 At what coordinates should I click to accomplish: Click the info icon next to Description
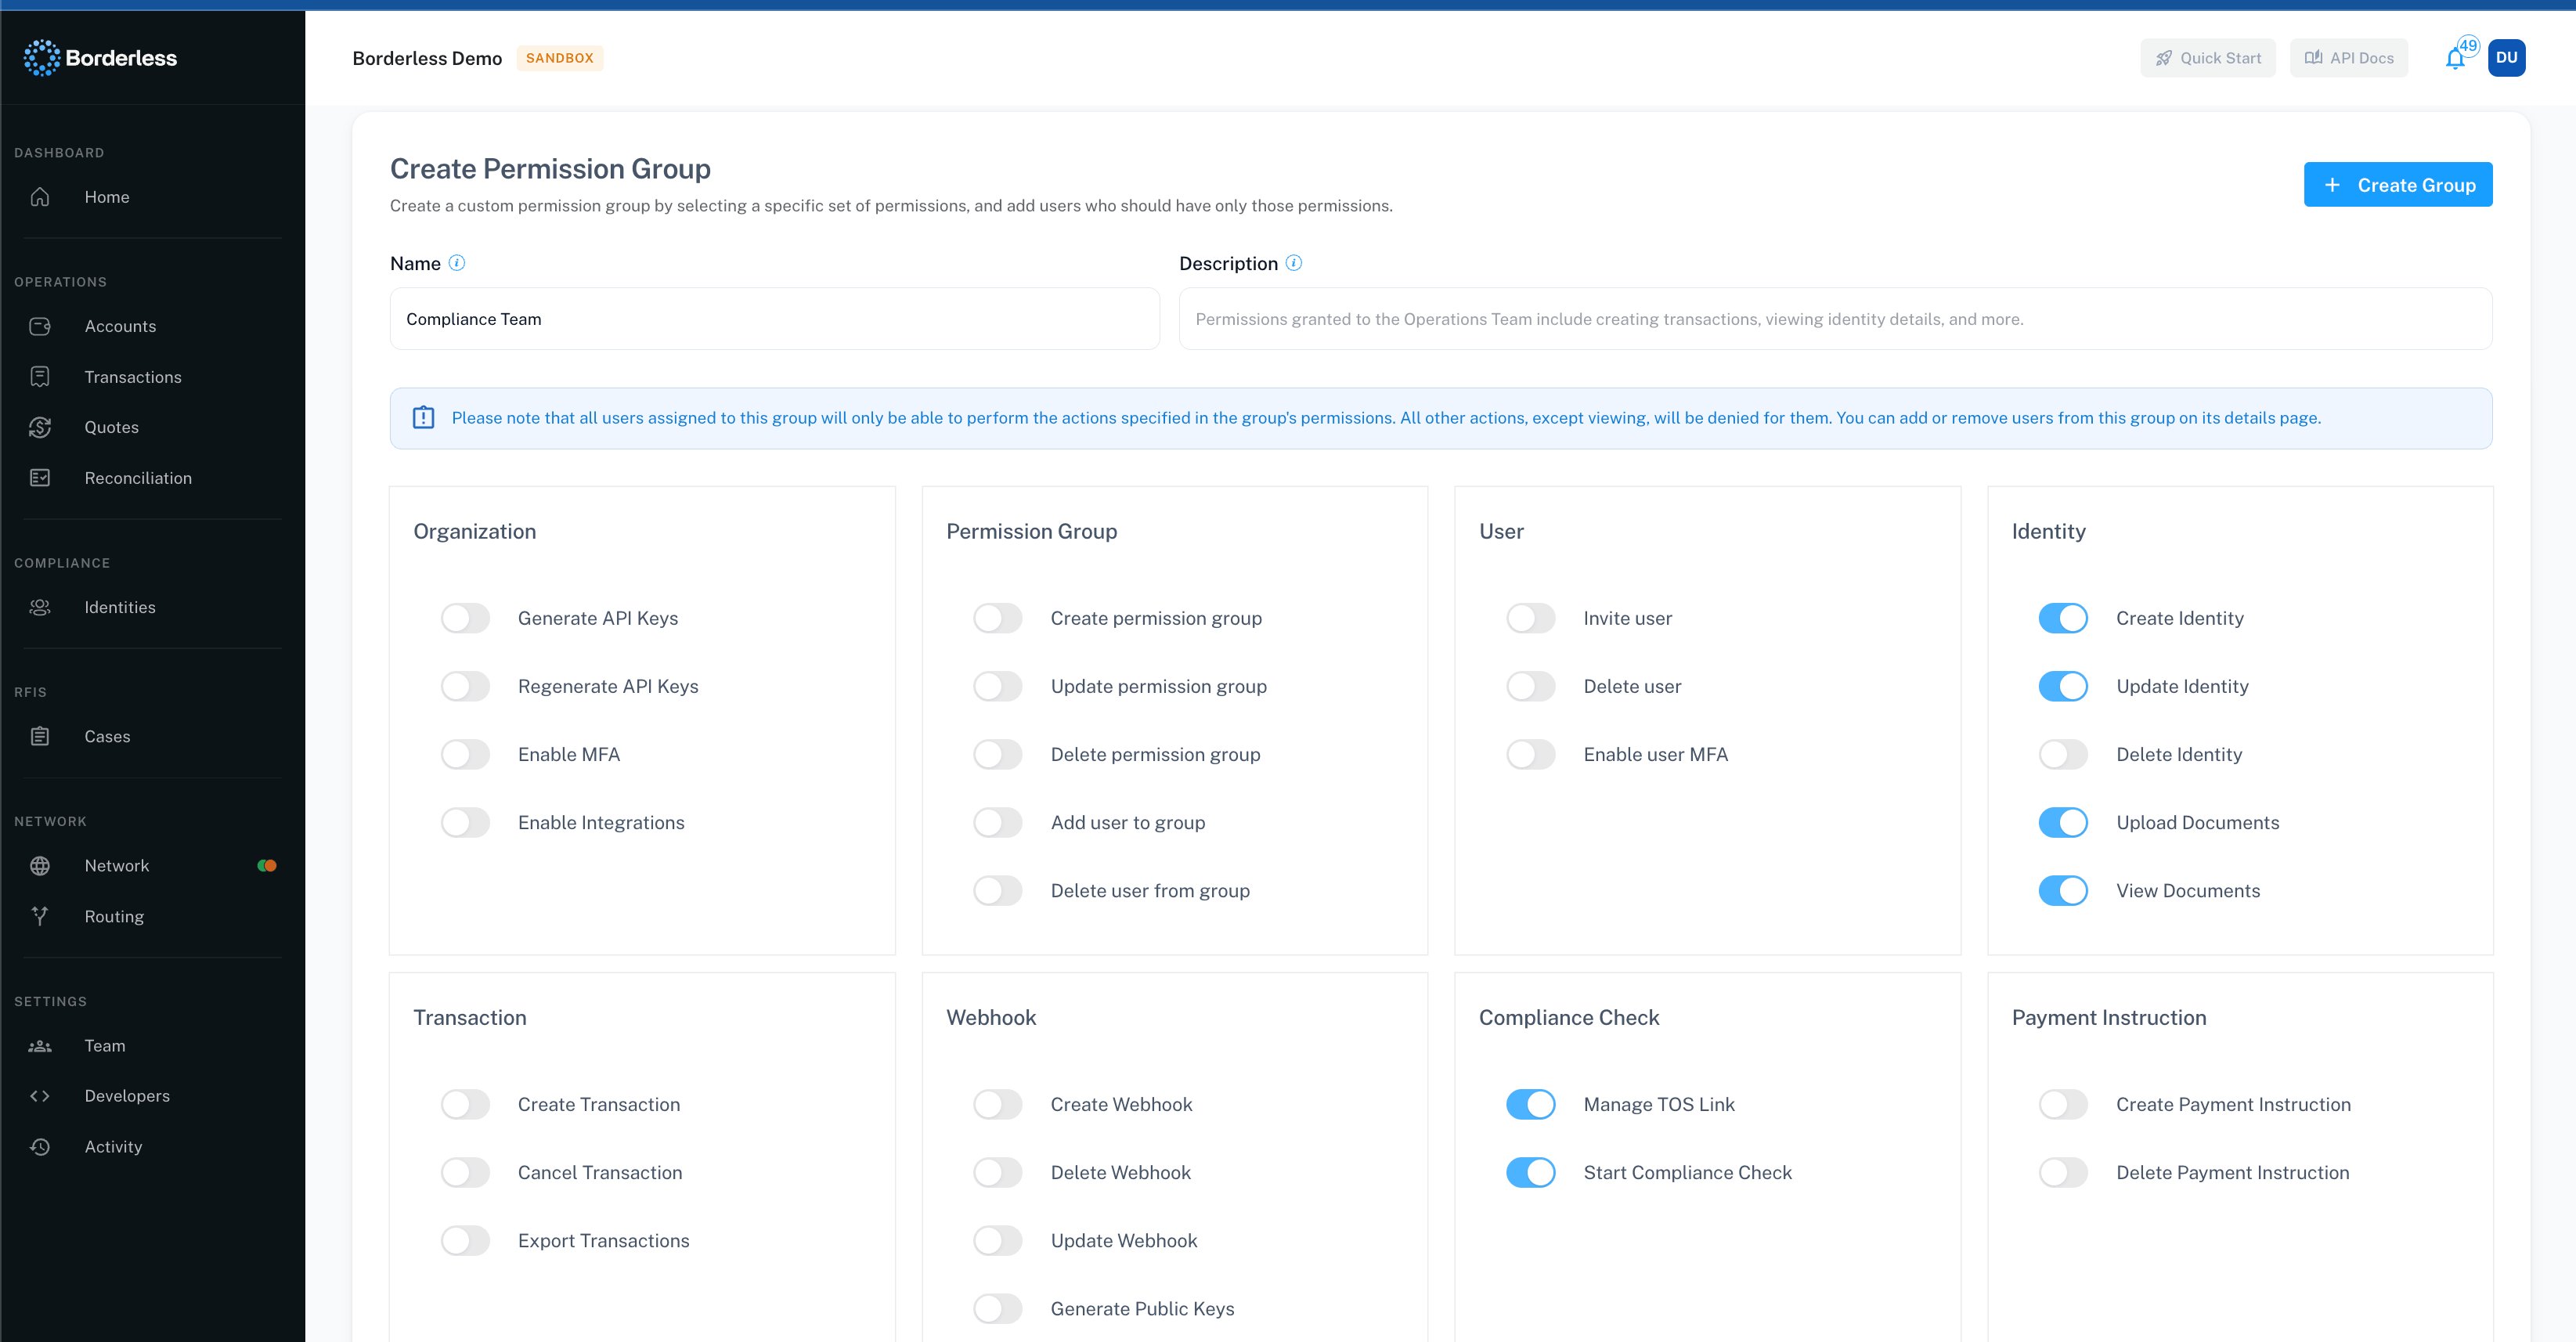click(x=1294, y=263)
